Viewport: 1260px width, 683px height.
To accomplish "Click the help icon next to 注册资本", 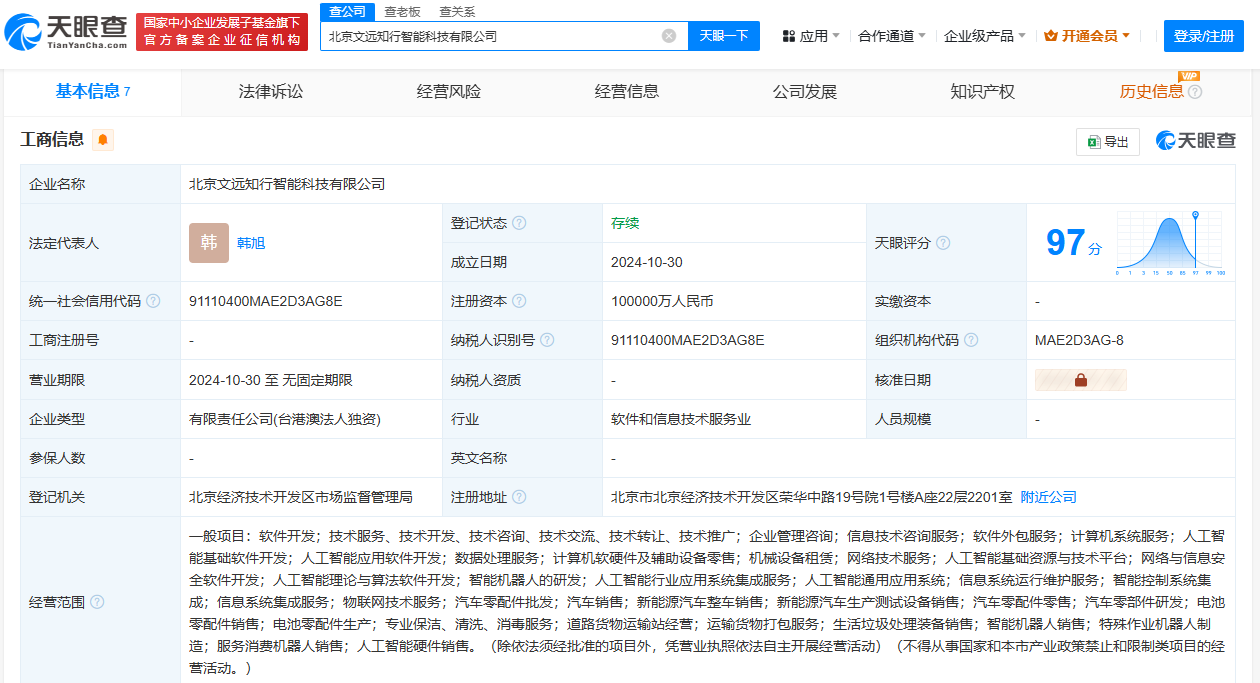I will click(x=519, y=301).
